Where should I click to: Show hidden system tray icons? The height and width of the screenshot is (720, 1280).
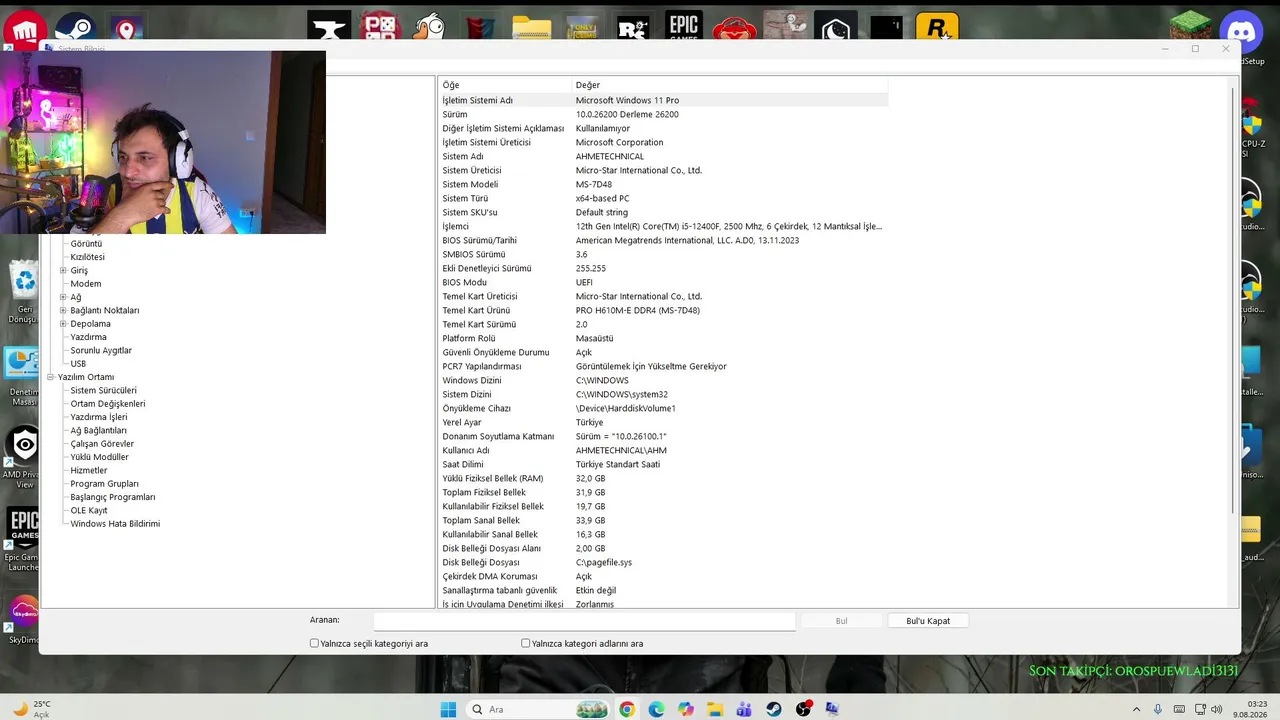1137,709
